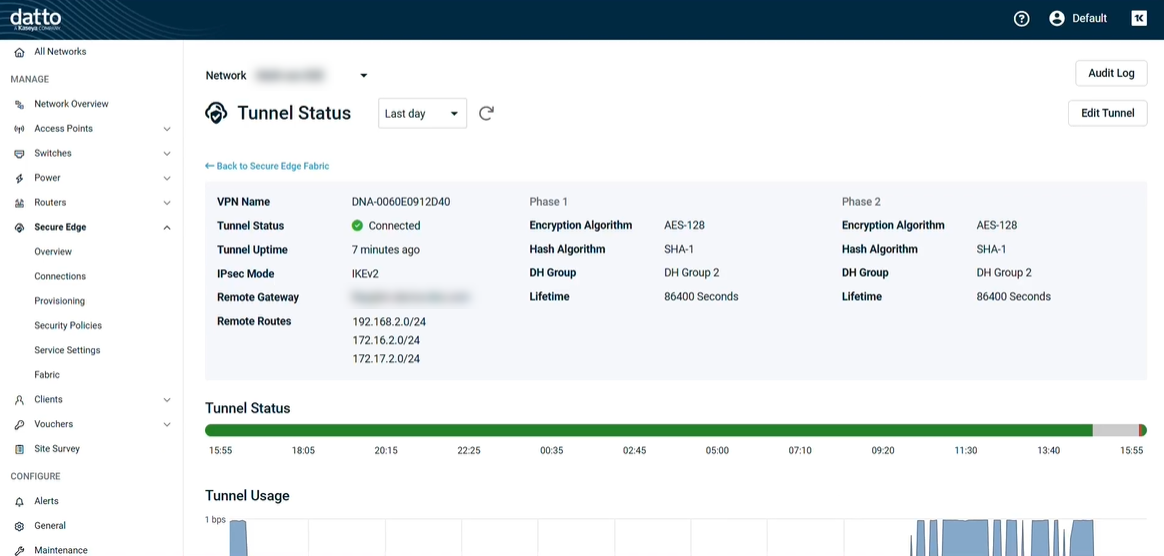Image resolution: width=1164 pixels, height=556 pixels.
Task: Open the Last day time range dropdown
Action: [422, 114]
